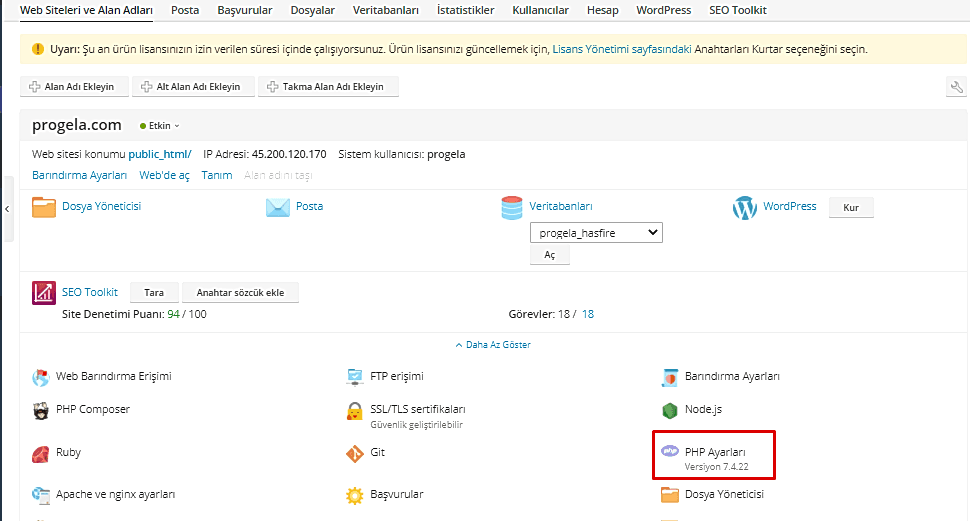Image resolution: width=970 pixels, height=521 pixels.
Task: Open the Etkin status dropdown
Action: pos(160,126)
